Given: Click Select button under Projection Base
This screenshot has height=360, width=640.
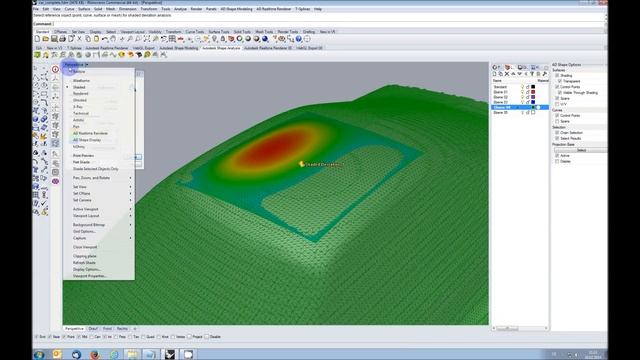Looking at the screenshot, I should (x=581, y=150).
